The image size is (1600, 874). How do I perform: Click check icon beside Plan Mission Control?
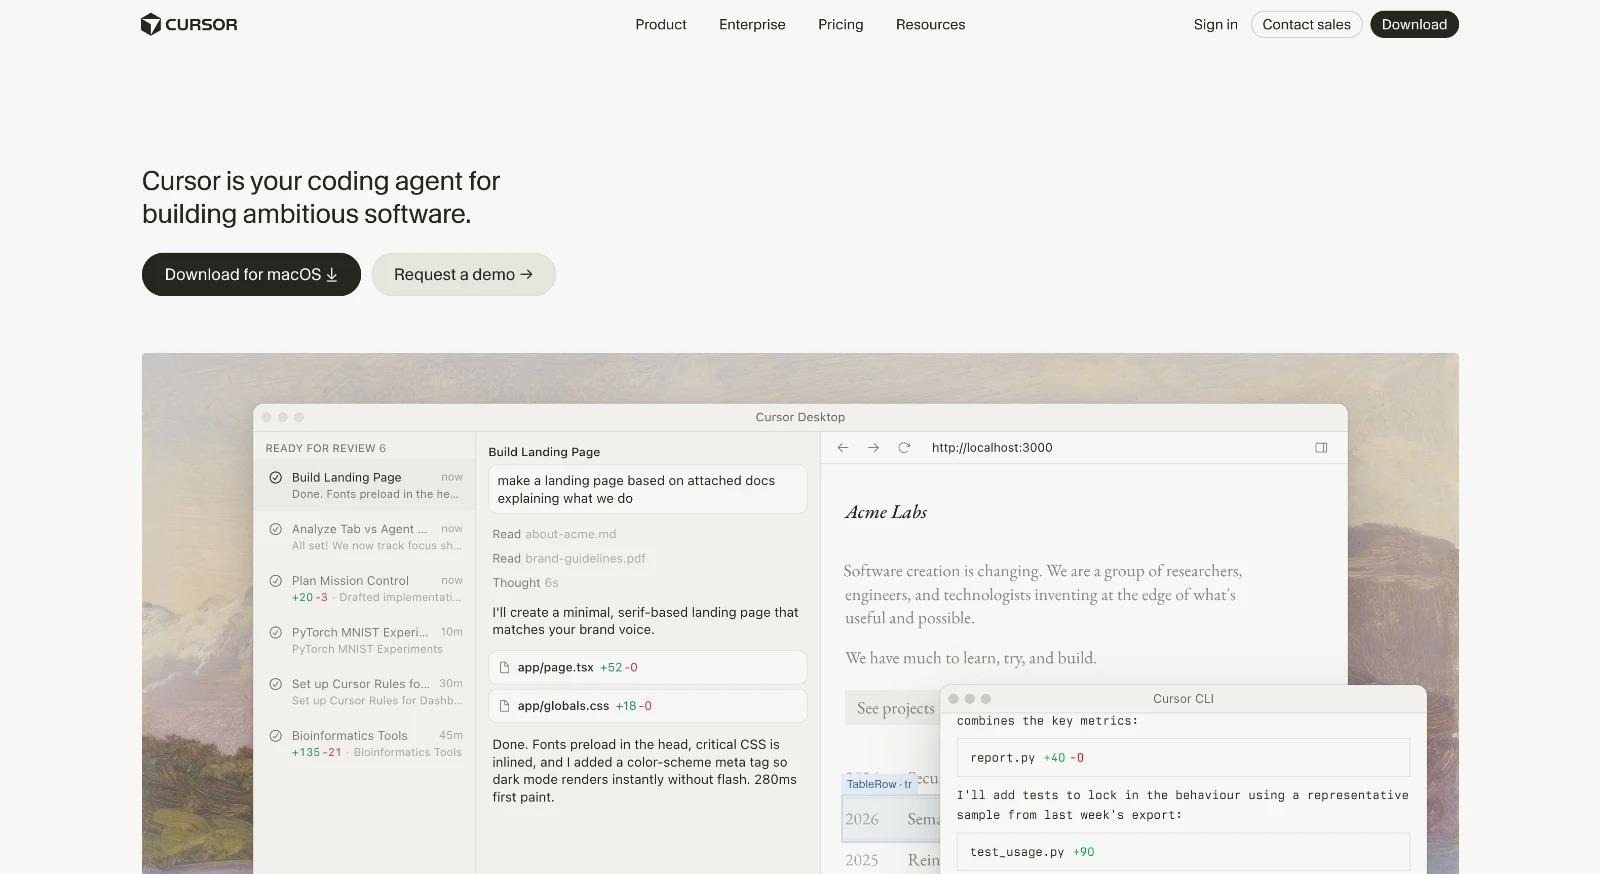coord(275,581)
